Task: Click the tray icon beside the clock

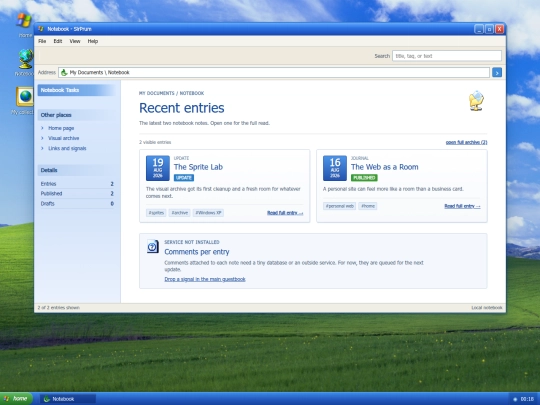Action: pos(515,399)
